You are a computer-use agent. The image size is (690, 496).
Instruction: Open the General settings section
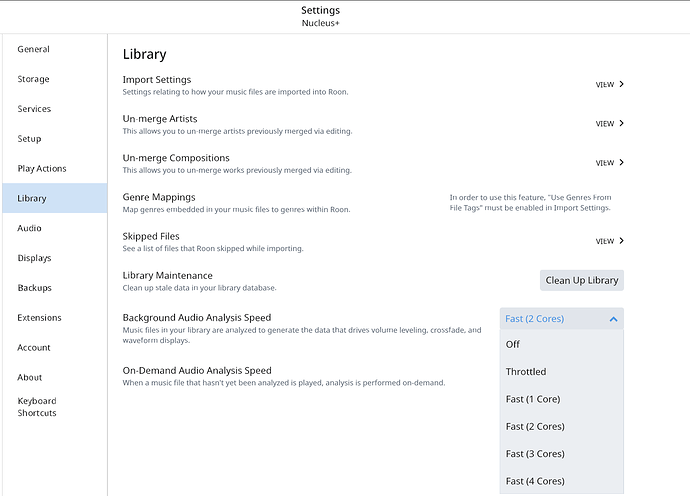(x=55, y=49)
